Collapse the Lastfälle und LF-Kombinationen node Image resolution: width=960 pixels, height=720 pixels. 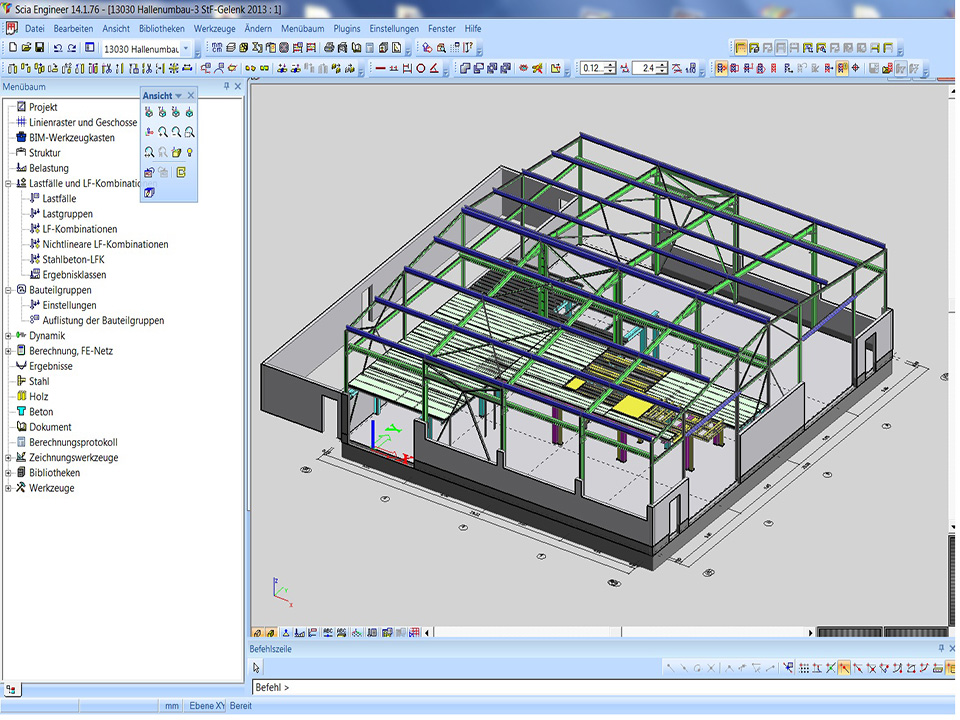tap(8, 184)
